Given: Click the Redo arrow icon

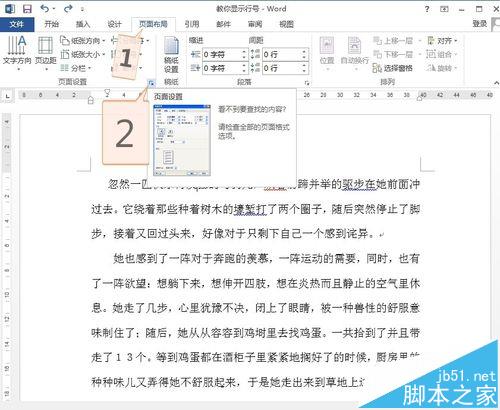Looking at the screenshot, I should pos(68,8).
